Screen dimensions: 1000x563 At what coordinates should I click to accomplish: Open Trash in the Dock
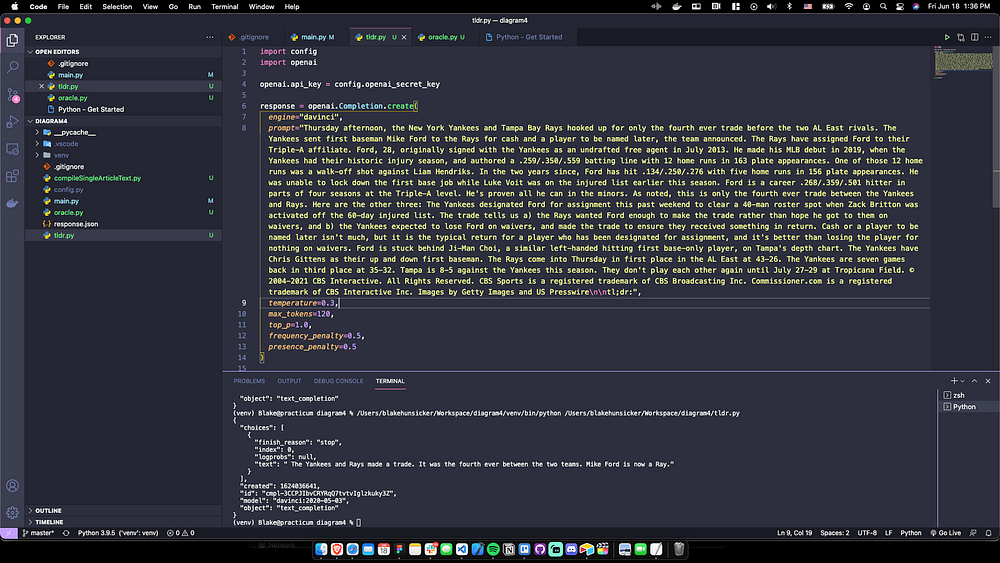click(679, 549)
